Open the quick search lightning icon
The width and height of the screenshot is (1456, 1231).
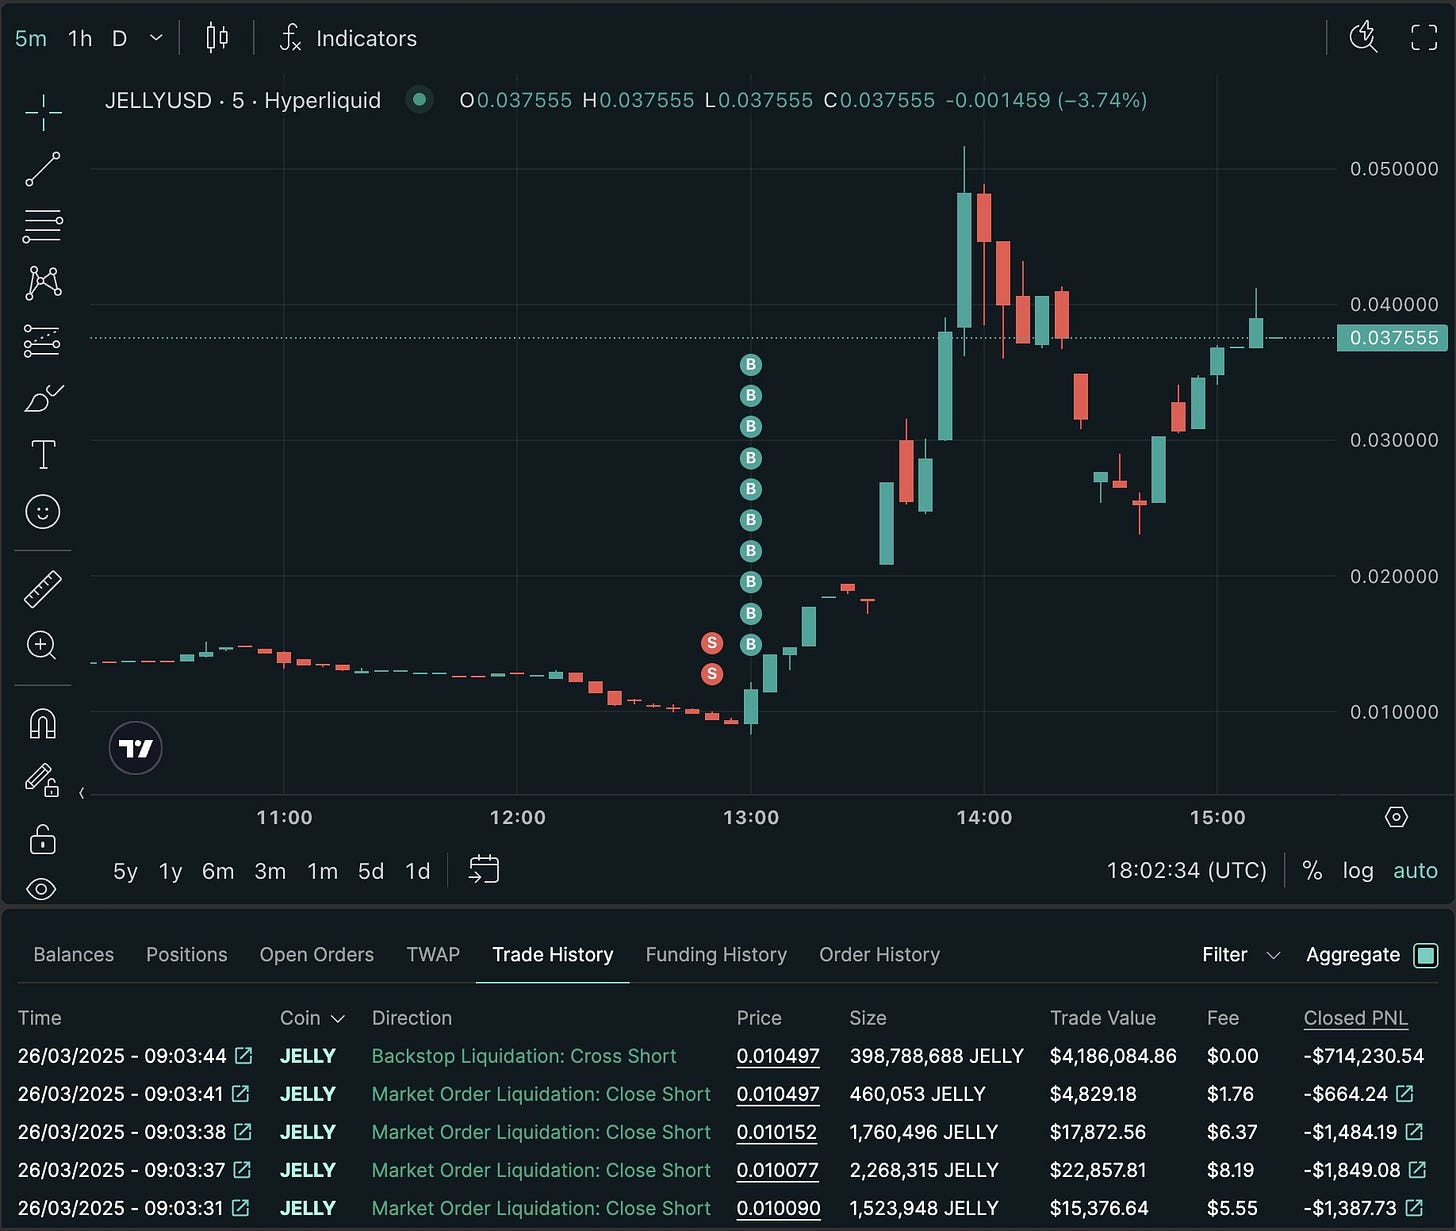coord(1363,38)
